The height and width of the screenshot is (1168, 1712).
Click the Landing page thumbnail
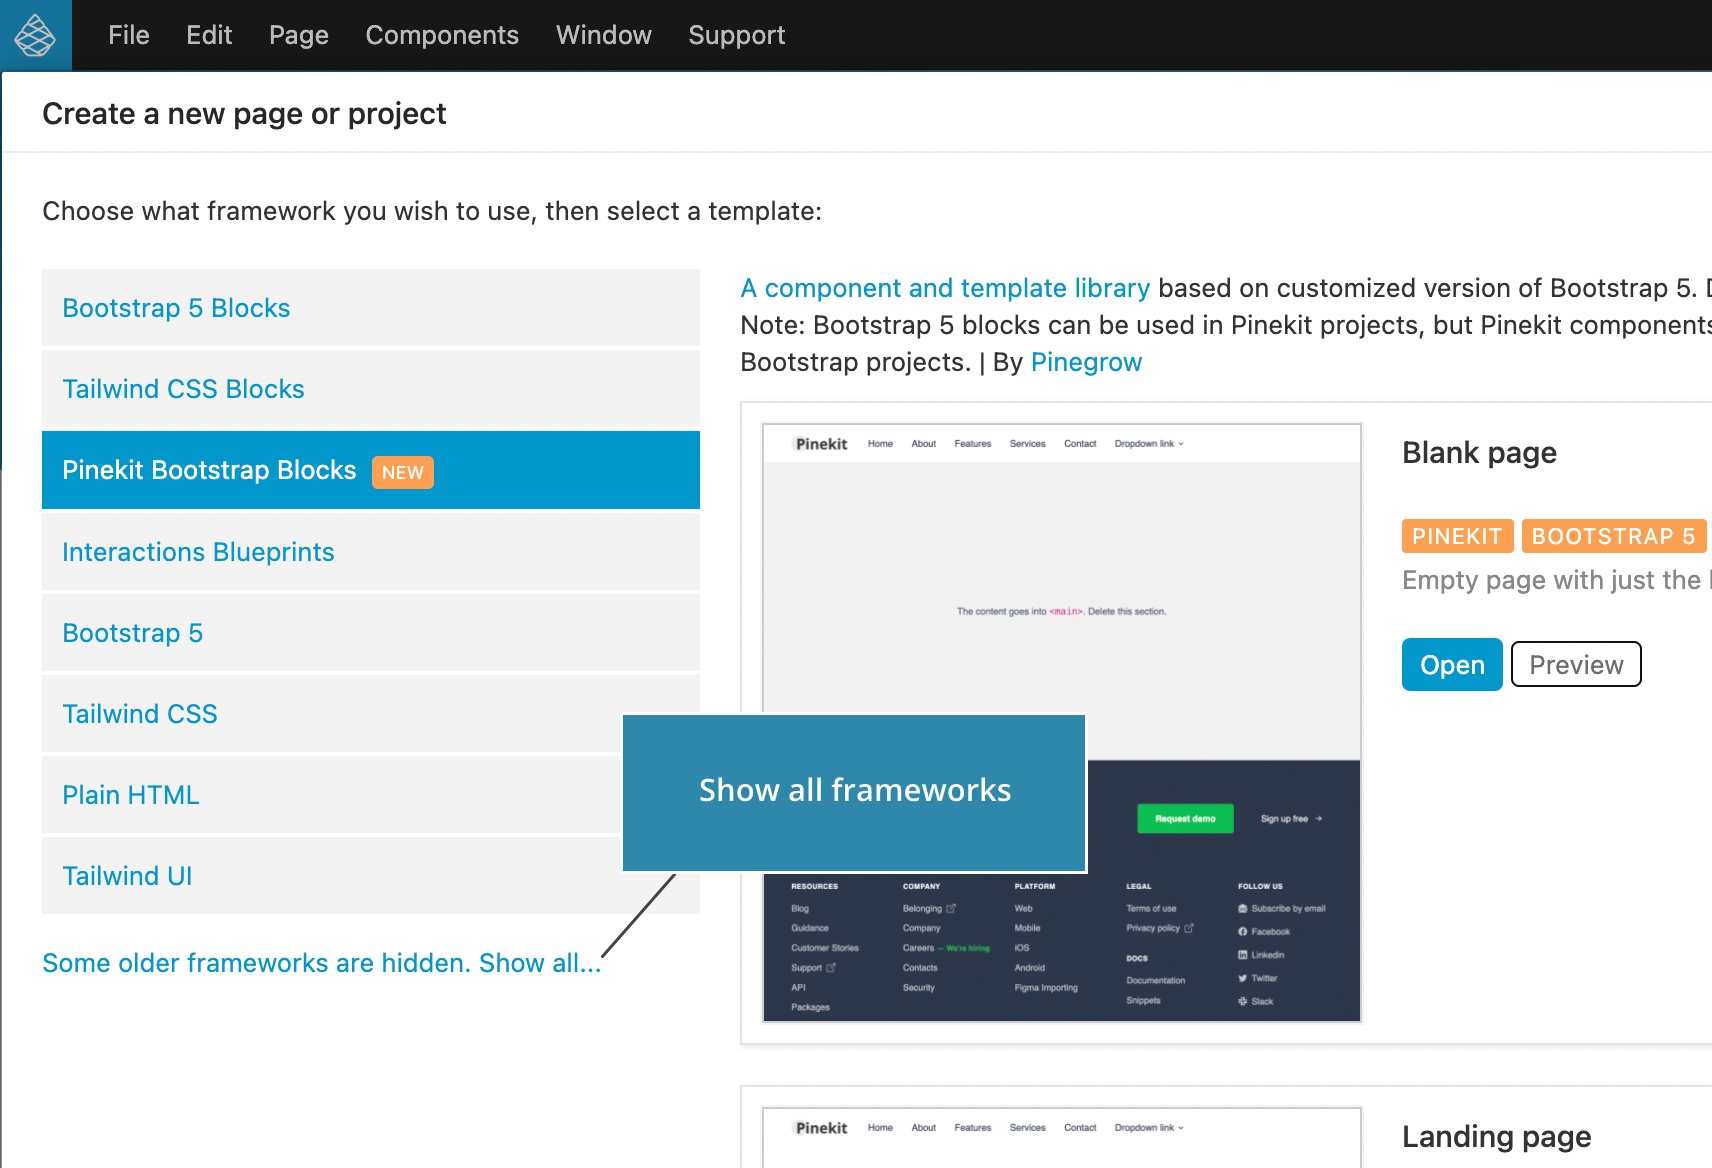point(1061,1137)
